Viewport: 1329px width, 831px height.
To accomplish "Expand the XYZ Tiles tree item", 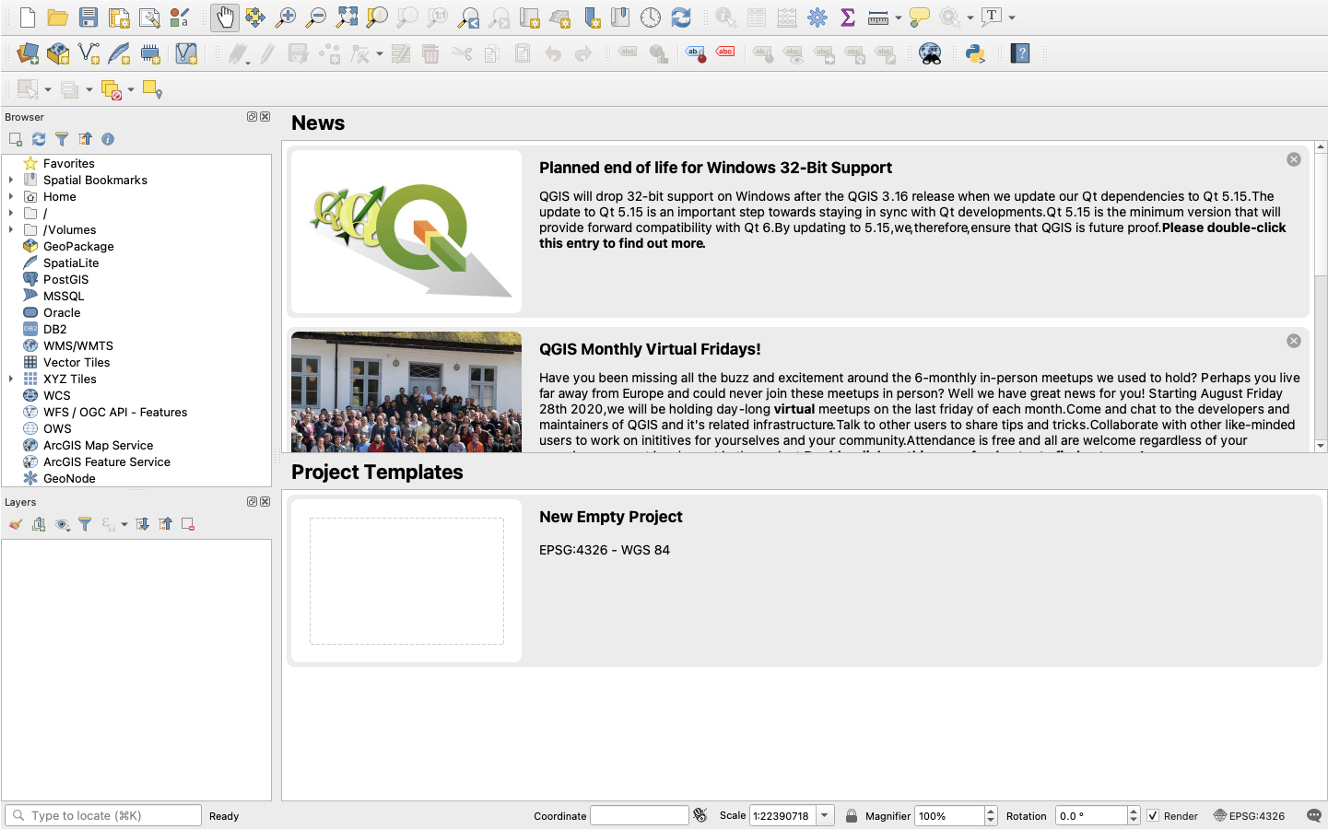I will tap(10, 379).
